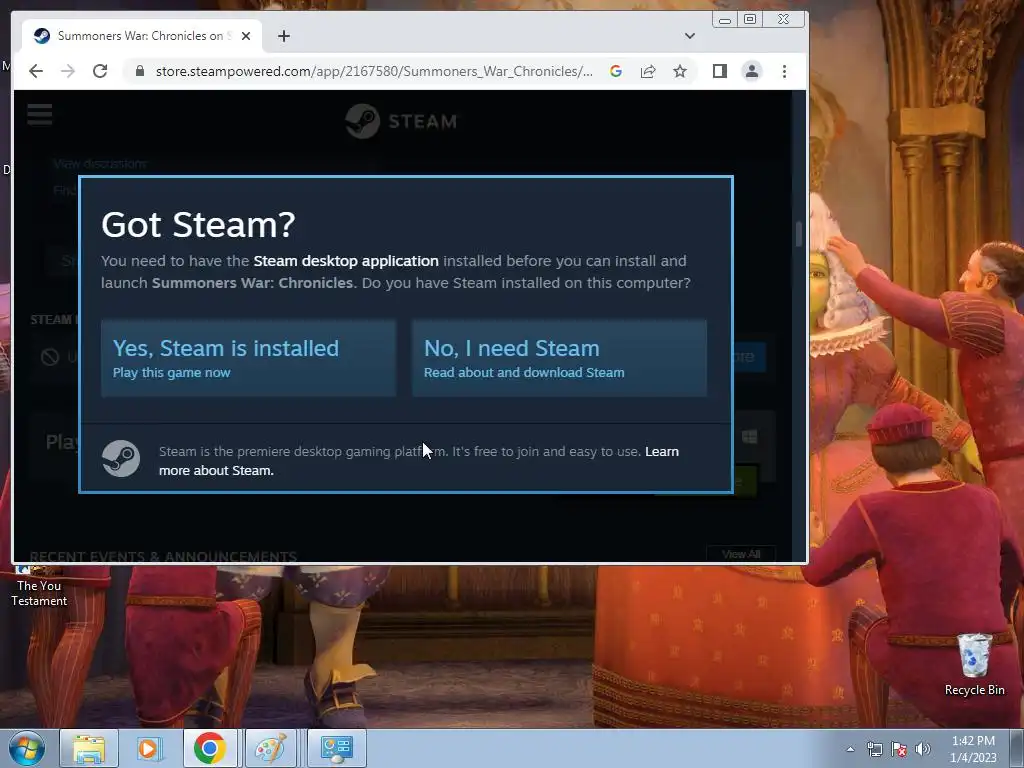Open a new tab with plus button

tap(283, 36)
